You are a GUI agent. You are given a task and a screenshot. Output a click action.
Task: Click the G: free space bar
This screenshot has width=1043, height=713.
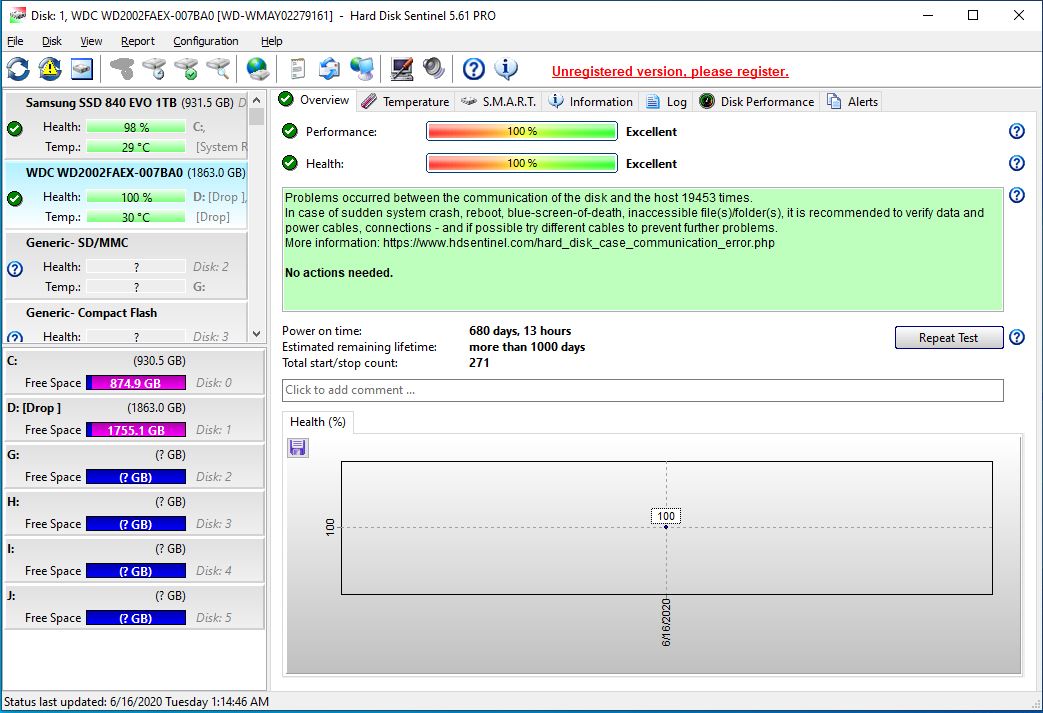click(136, 477)
